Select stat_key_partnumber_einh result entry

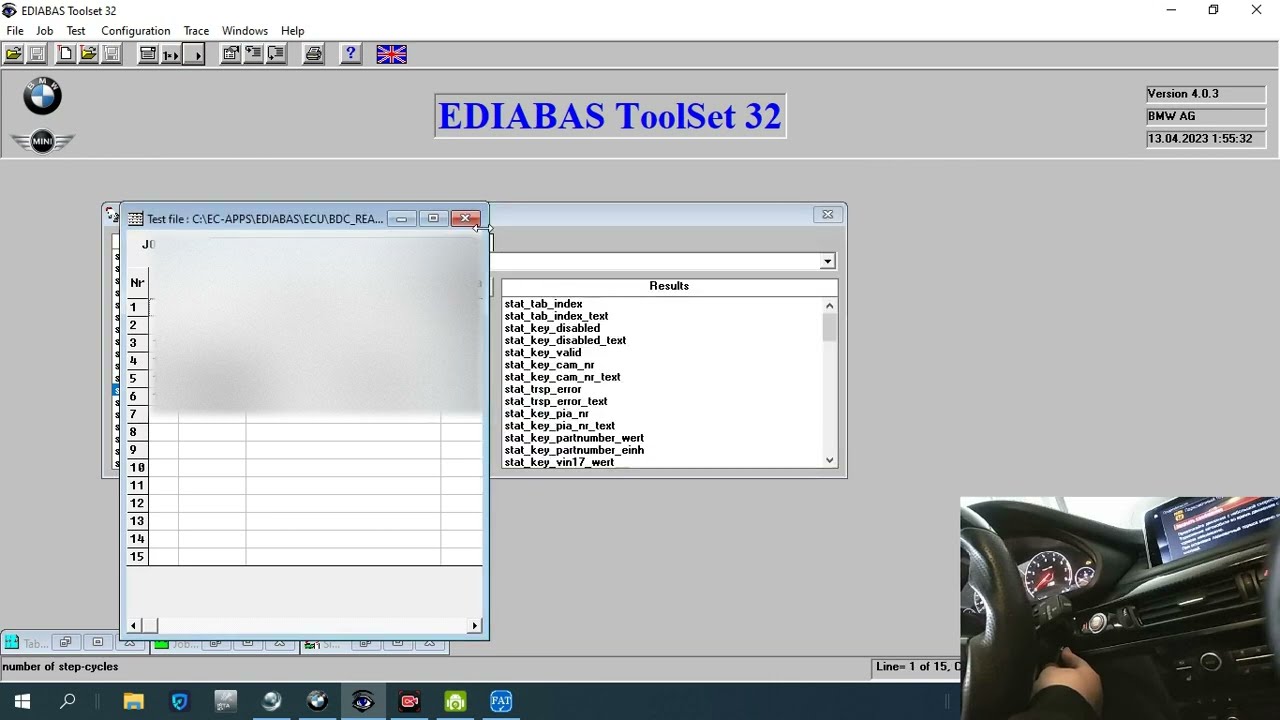click(574, 450)
